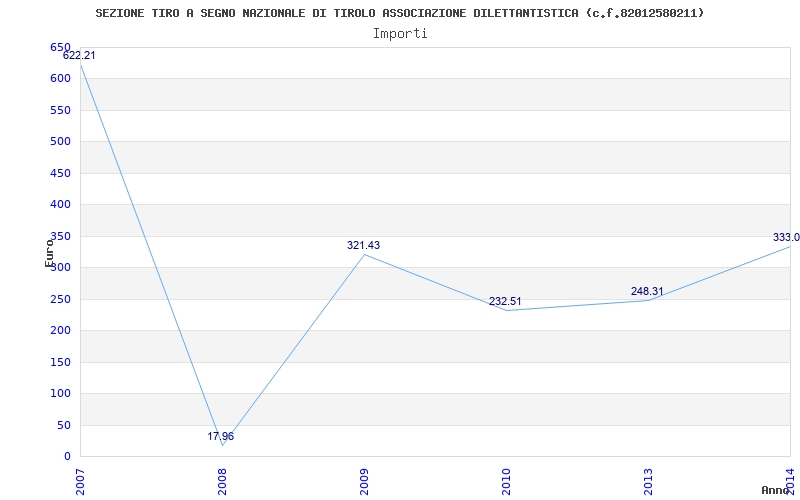Click year 2010 on x-axis

(x=506, y=482)
